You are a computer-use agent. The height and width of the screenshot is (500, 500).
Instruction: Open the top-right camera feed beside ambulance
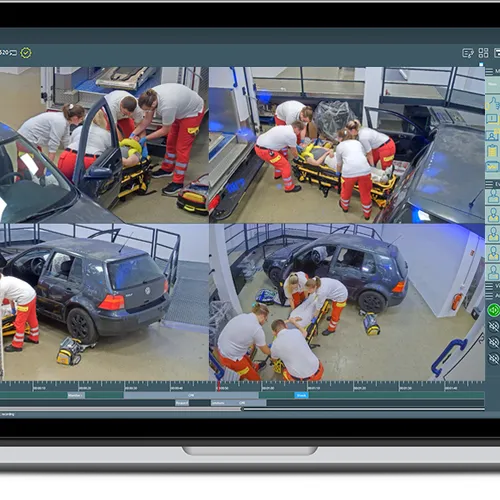pyautogui.click(x=347, y=145)
